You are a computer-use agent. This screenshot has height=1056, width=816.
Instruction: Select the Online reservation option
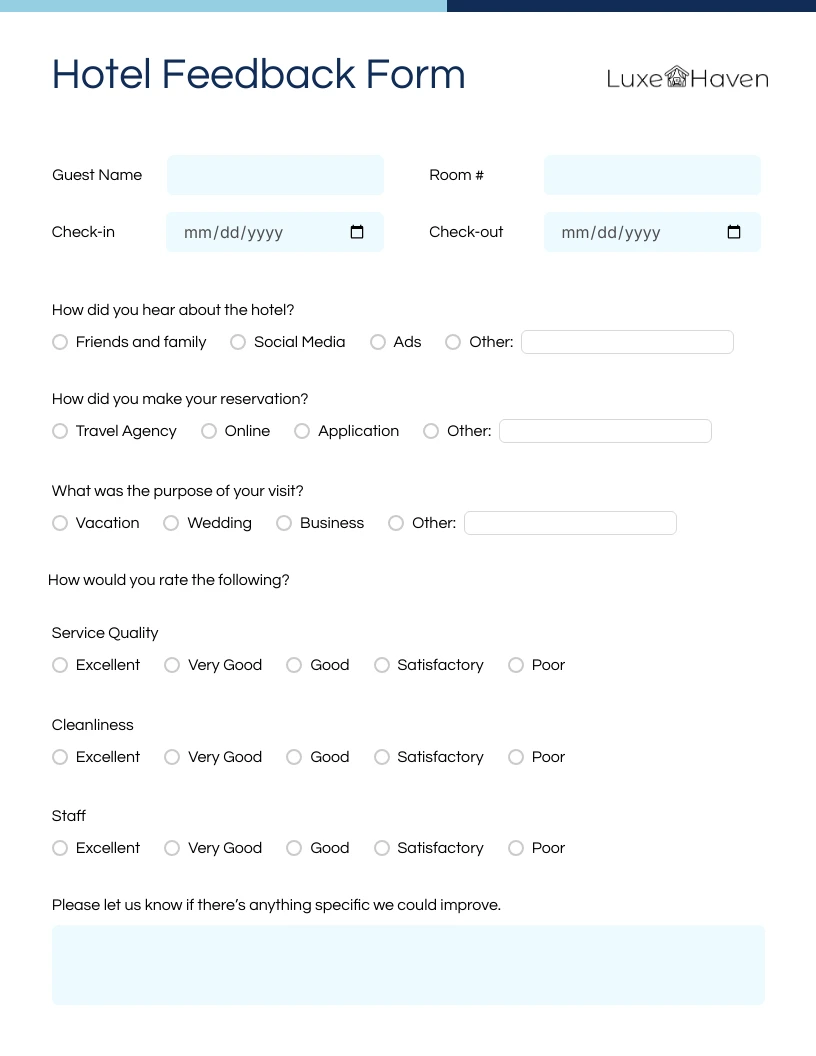point(209,431)
